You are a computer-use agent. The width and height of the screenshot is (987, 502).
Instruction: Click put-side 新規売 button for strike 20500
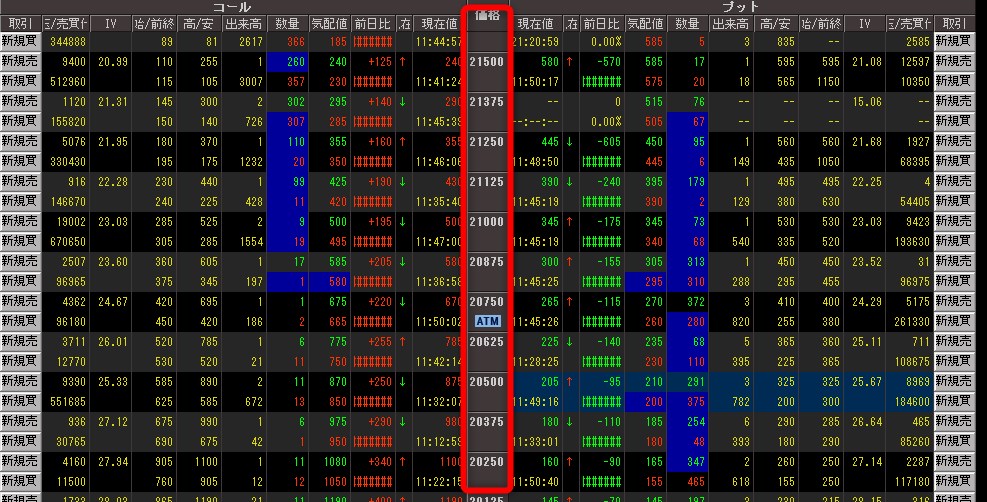(954, 381)
